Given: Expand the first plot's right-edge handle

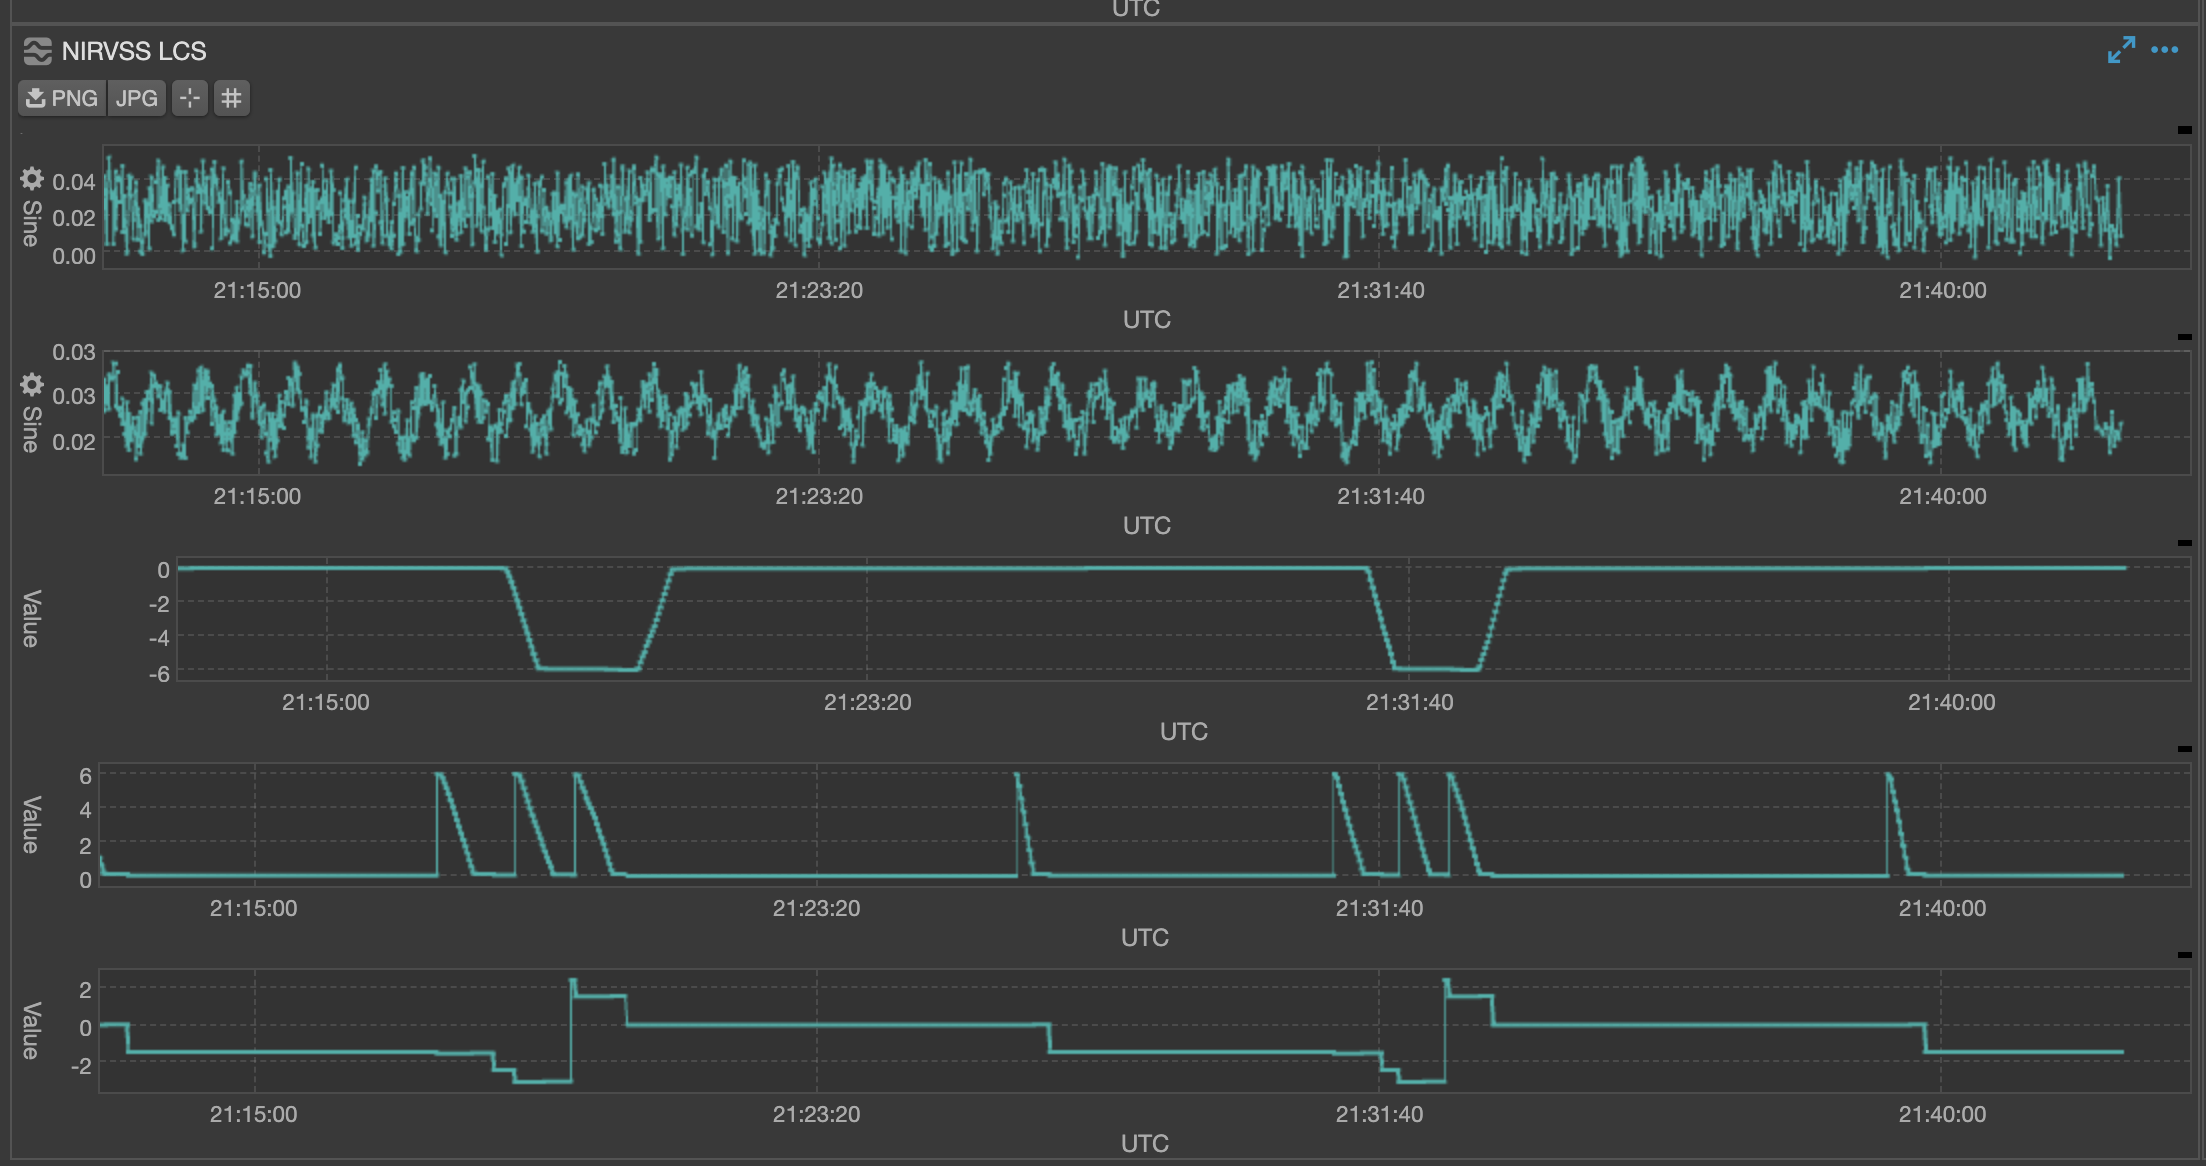Looking at the screenshot, I should point(2183,129).
